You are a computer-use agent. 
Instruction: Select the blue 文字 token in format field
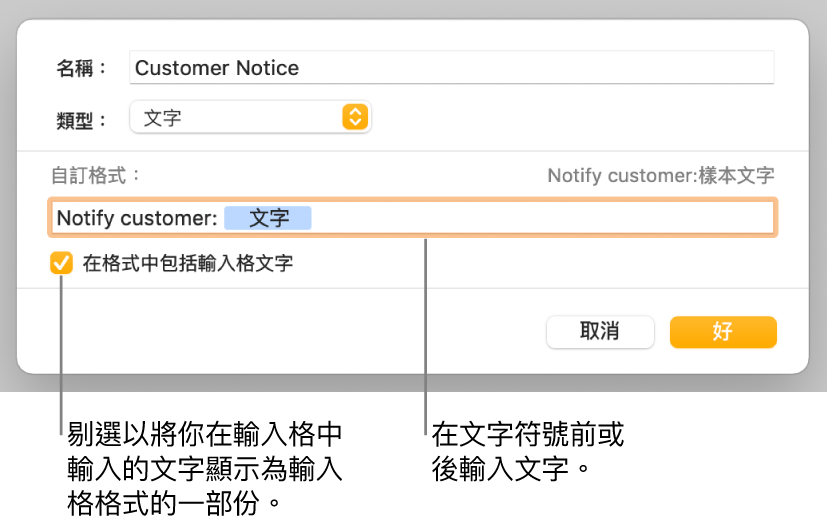[x=268, y=218]
